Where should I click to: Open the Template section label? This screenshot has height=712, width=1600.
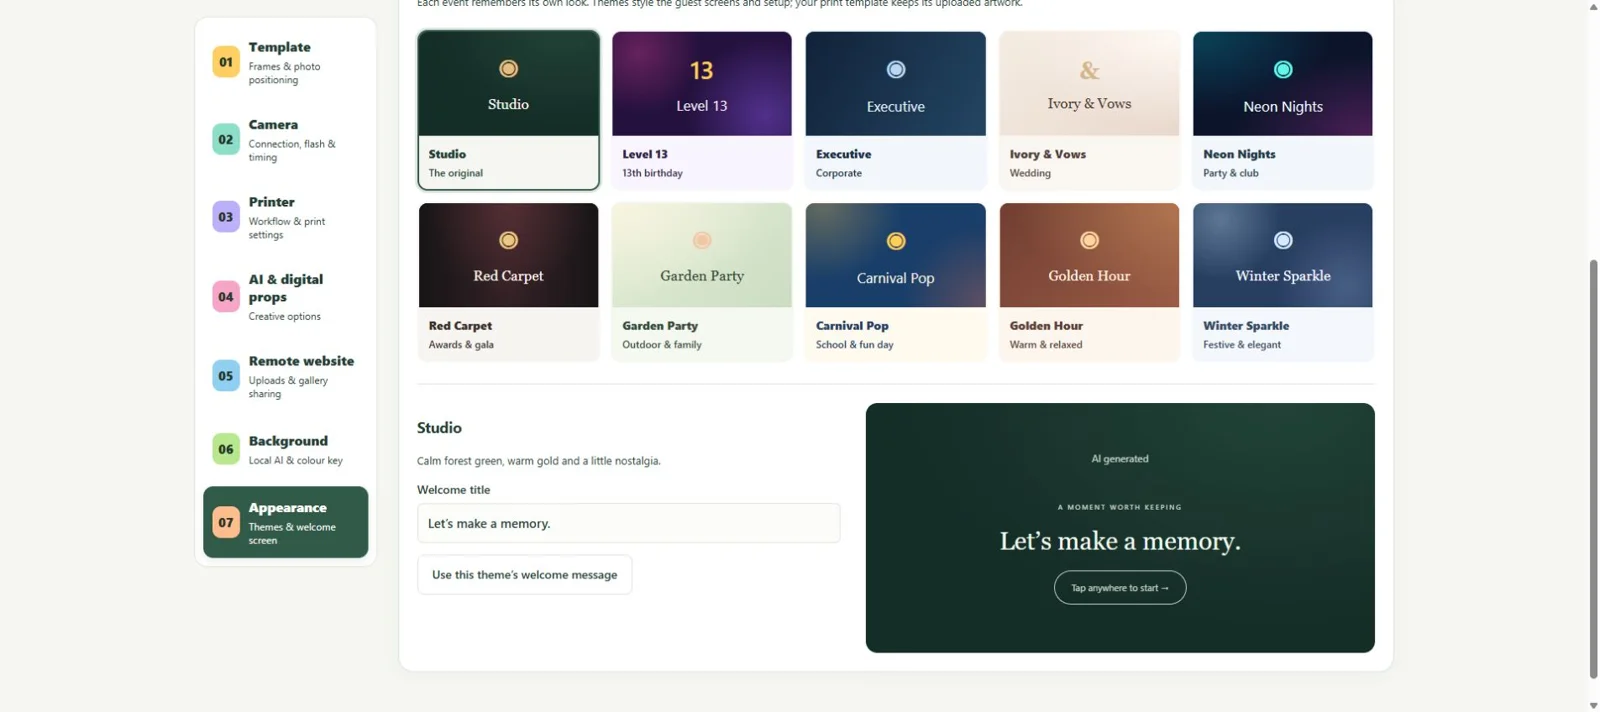(280, 47)
